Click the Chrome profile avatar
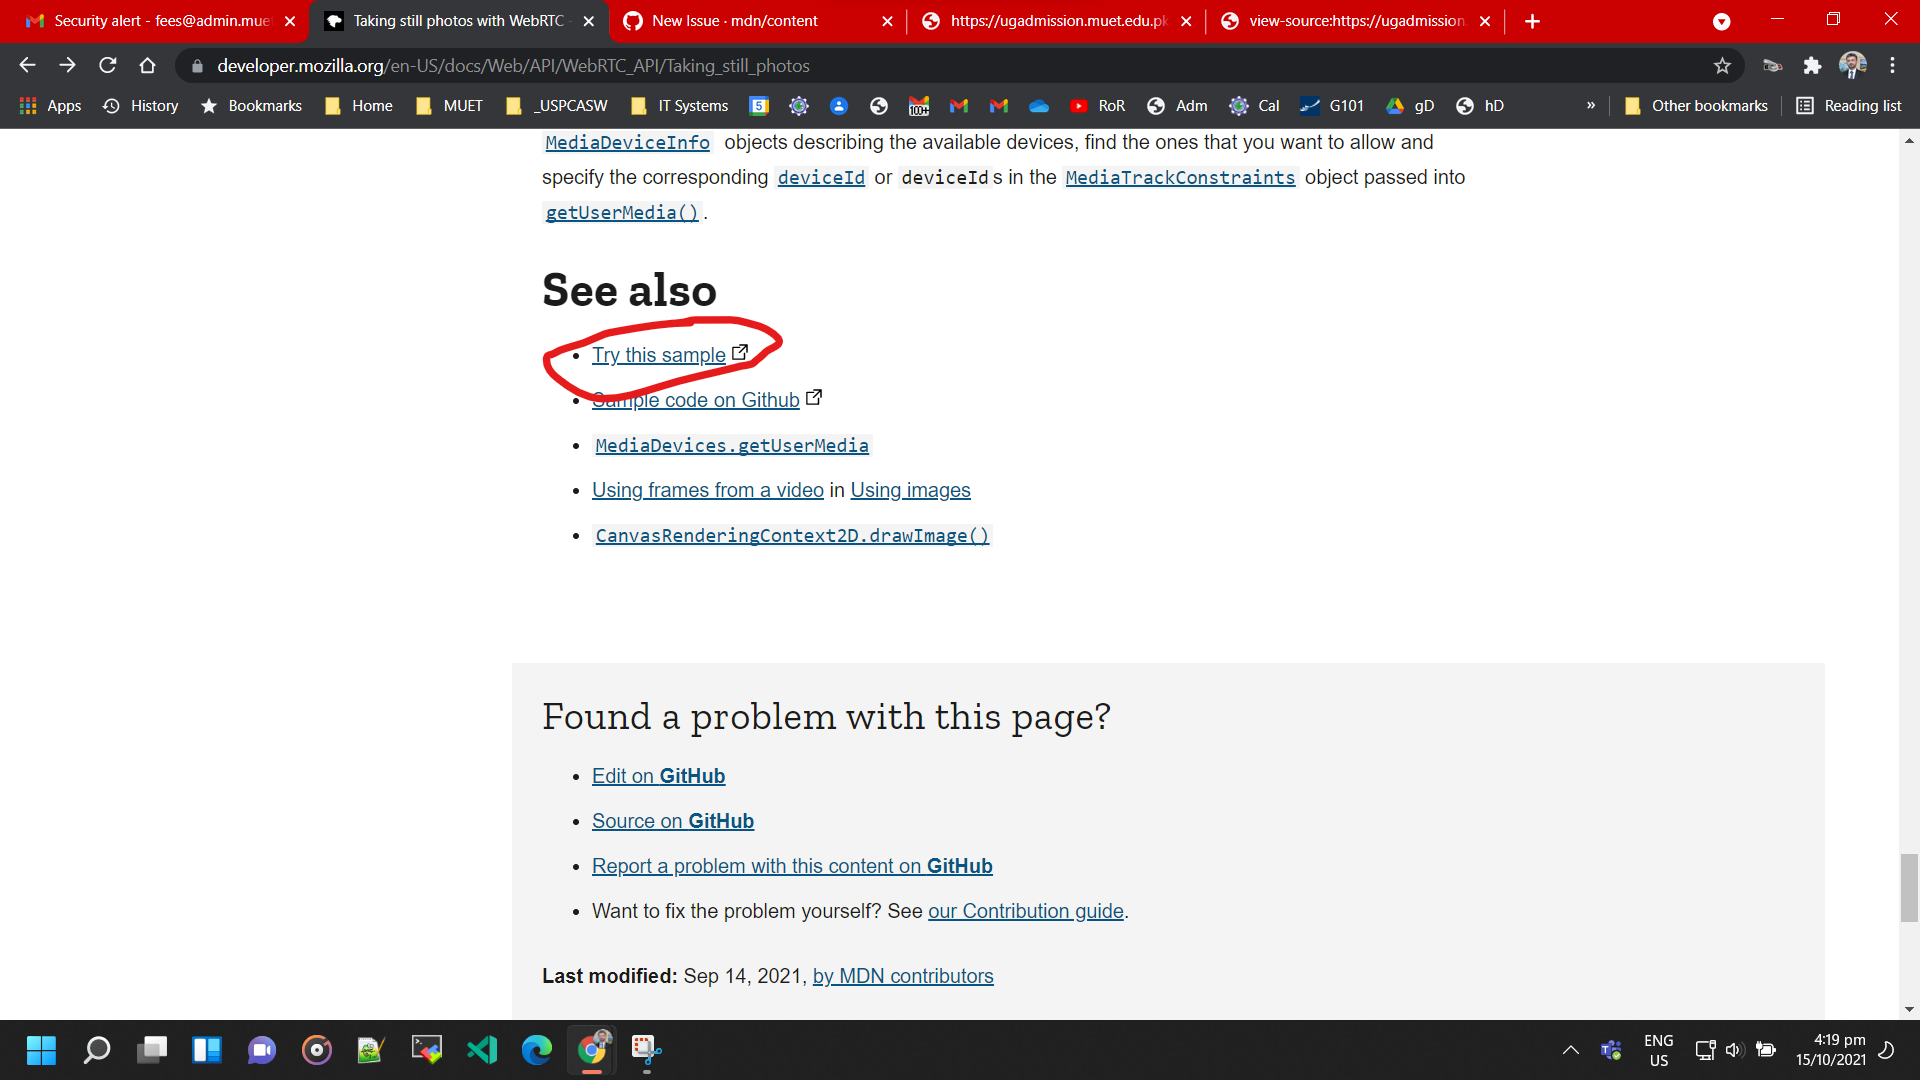 [1853, 66]
